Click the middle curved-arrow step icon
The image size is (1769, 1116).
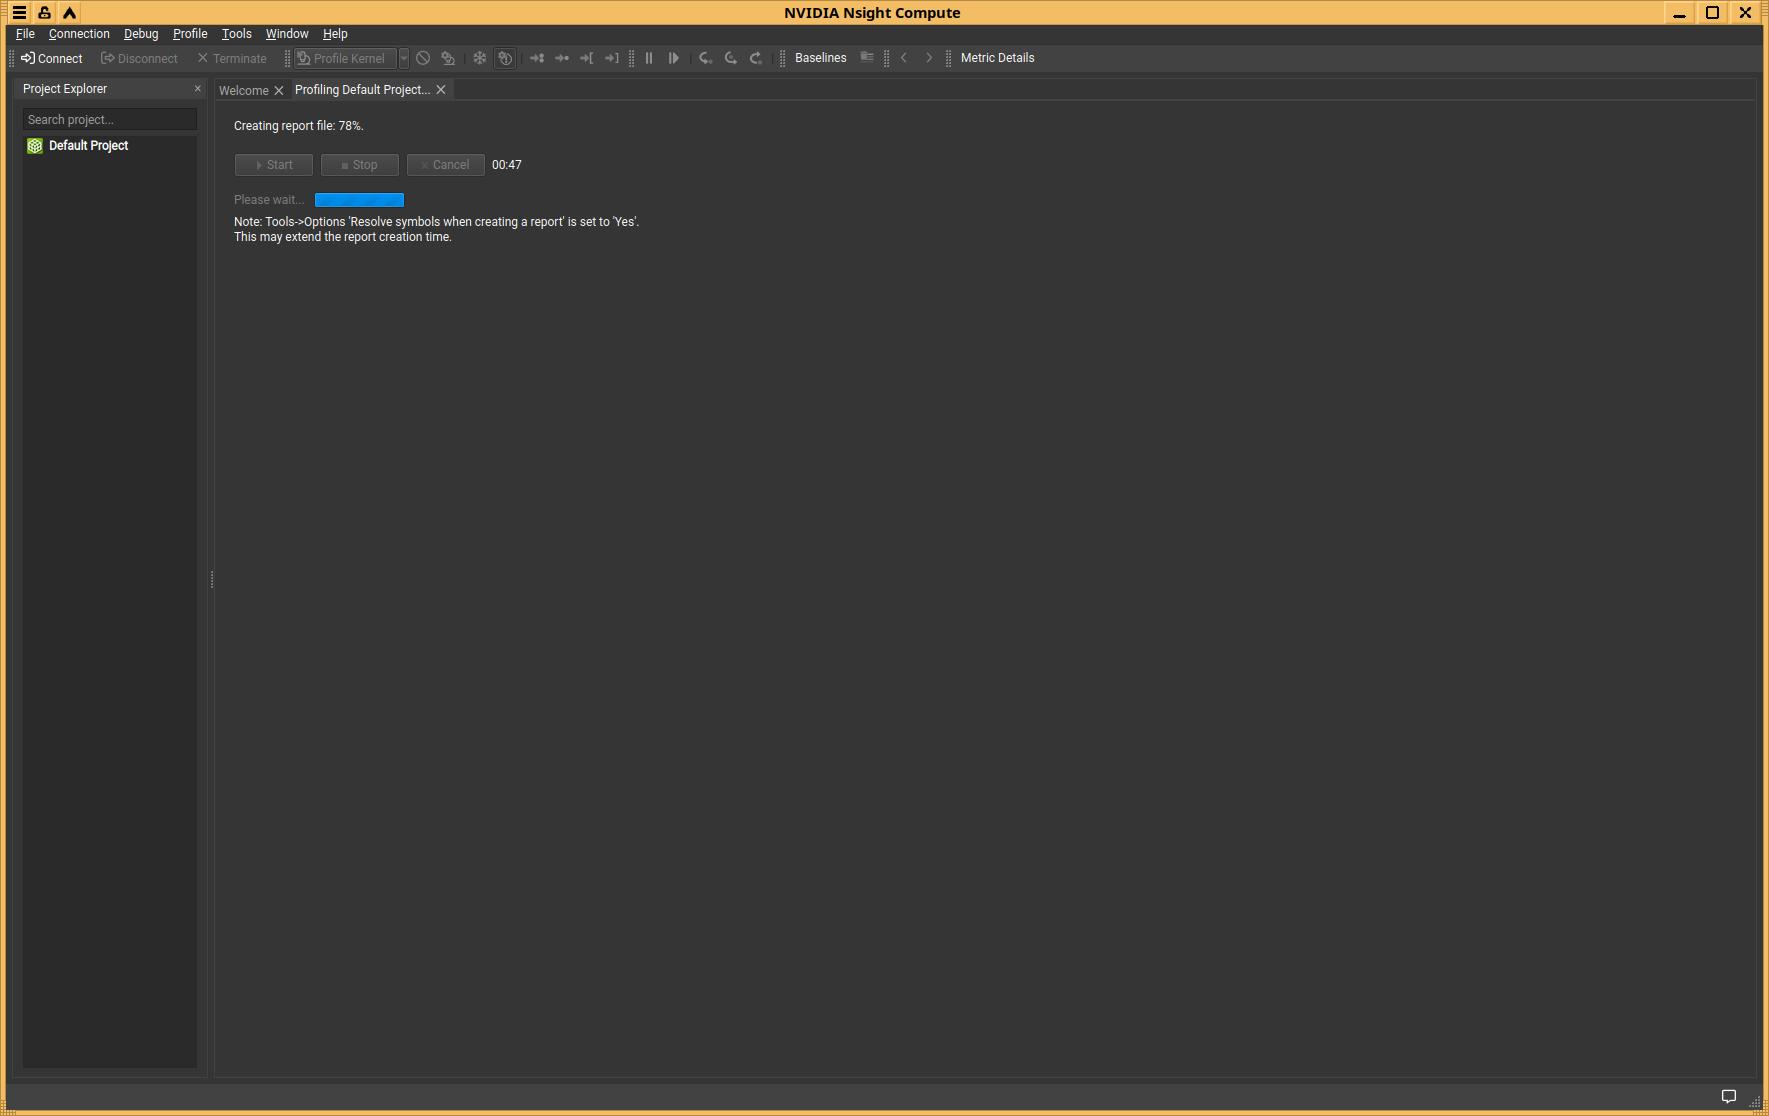click(x=731, y=58)
